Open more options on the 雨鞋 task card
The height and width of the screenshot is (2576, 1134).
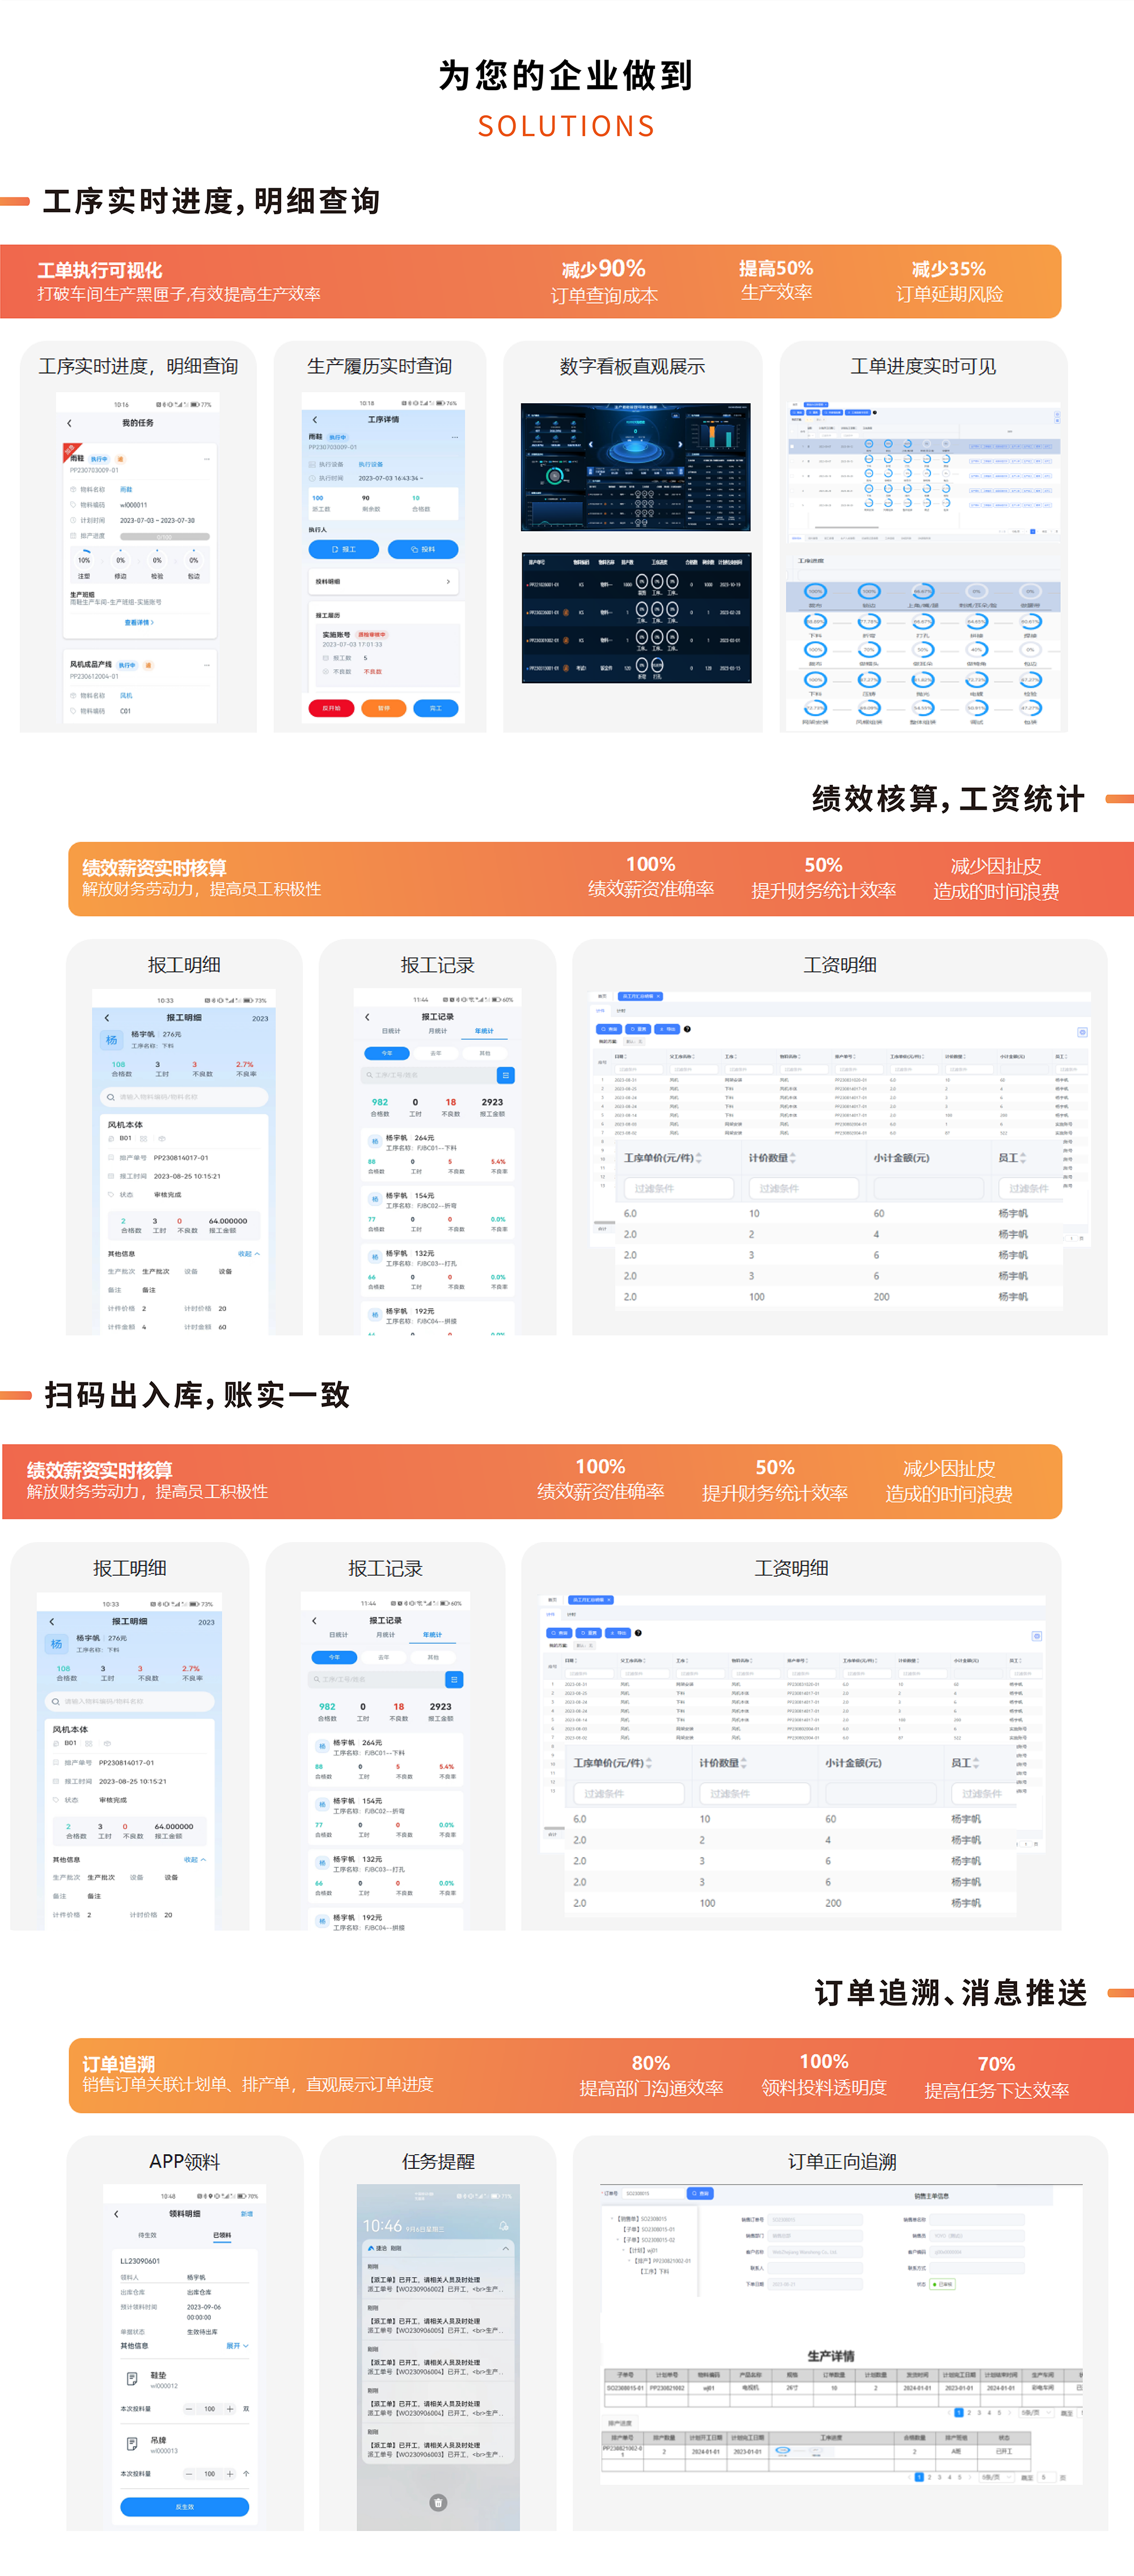[207, 459]
